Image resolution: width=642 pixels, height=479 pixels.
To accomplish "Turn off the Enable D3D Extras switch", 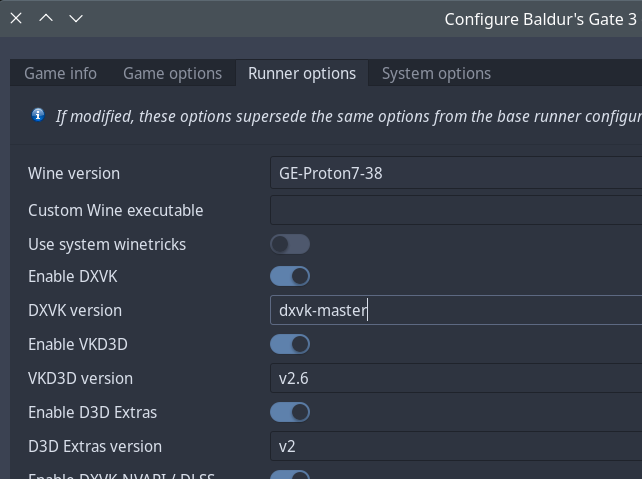I will tap(290, 412).
